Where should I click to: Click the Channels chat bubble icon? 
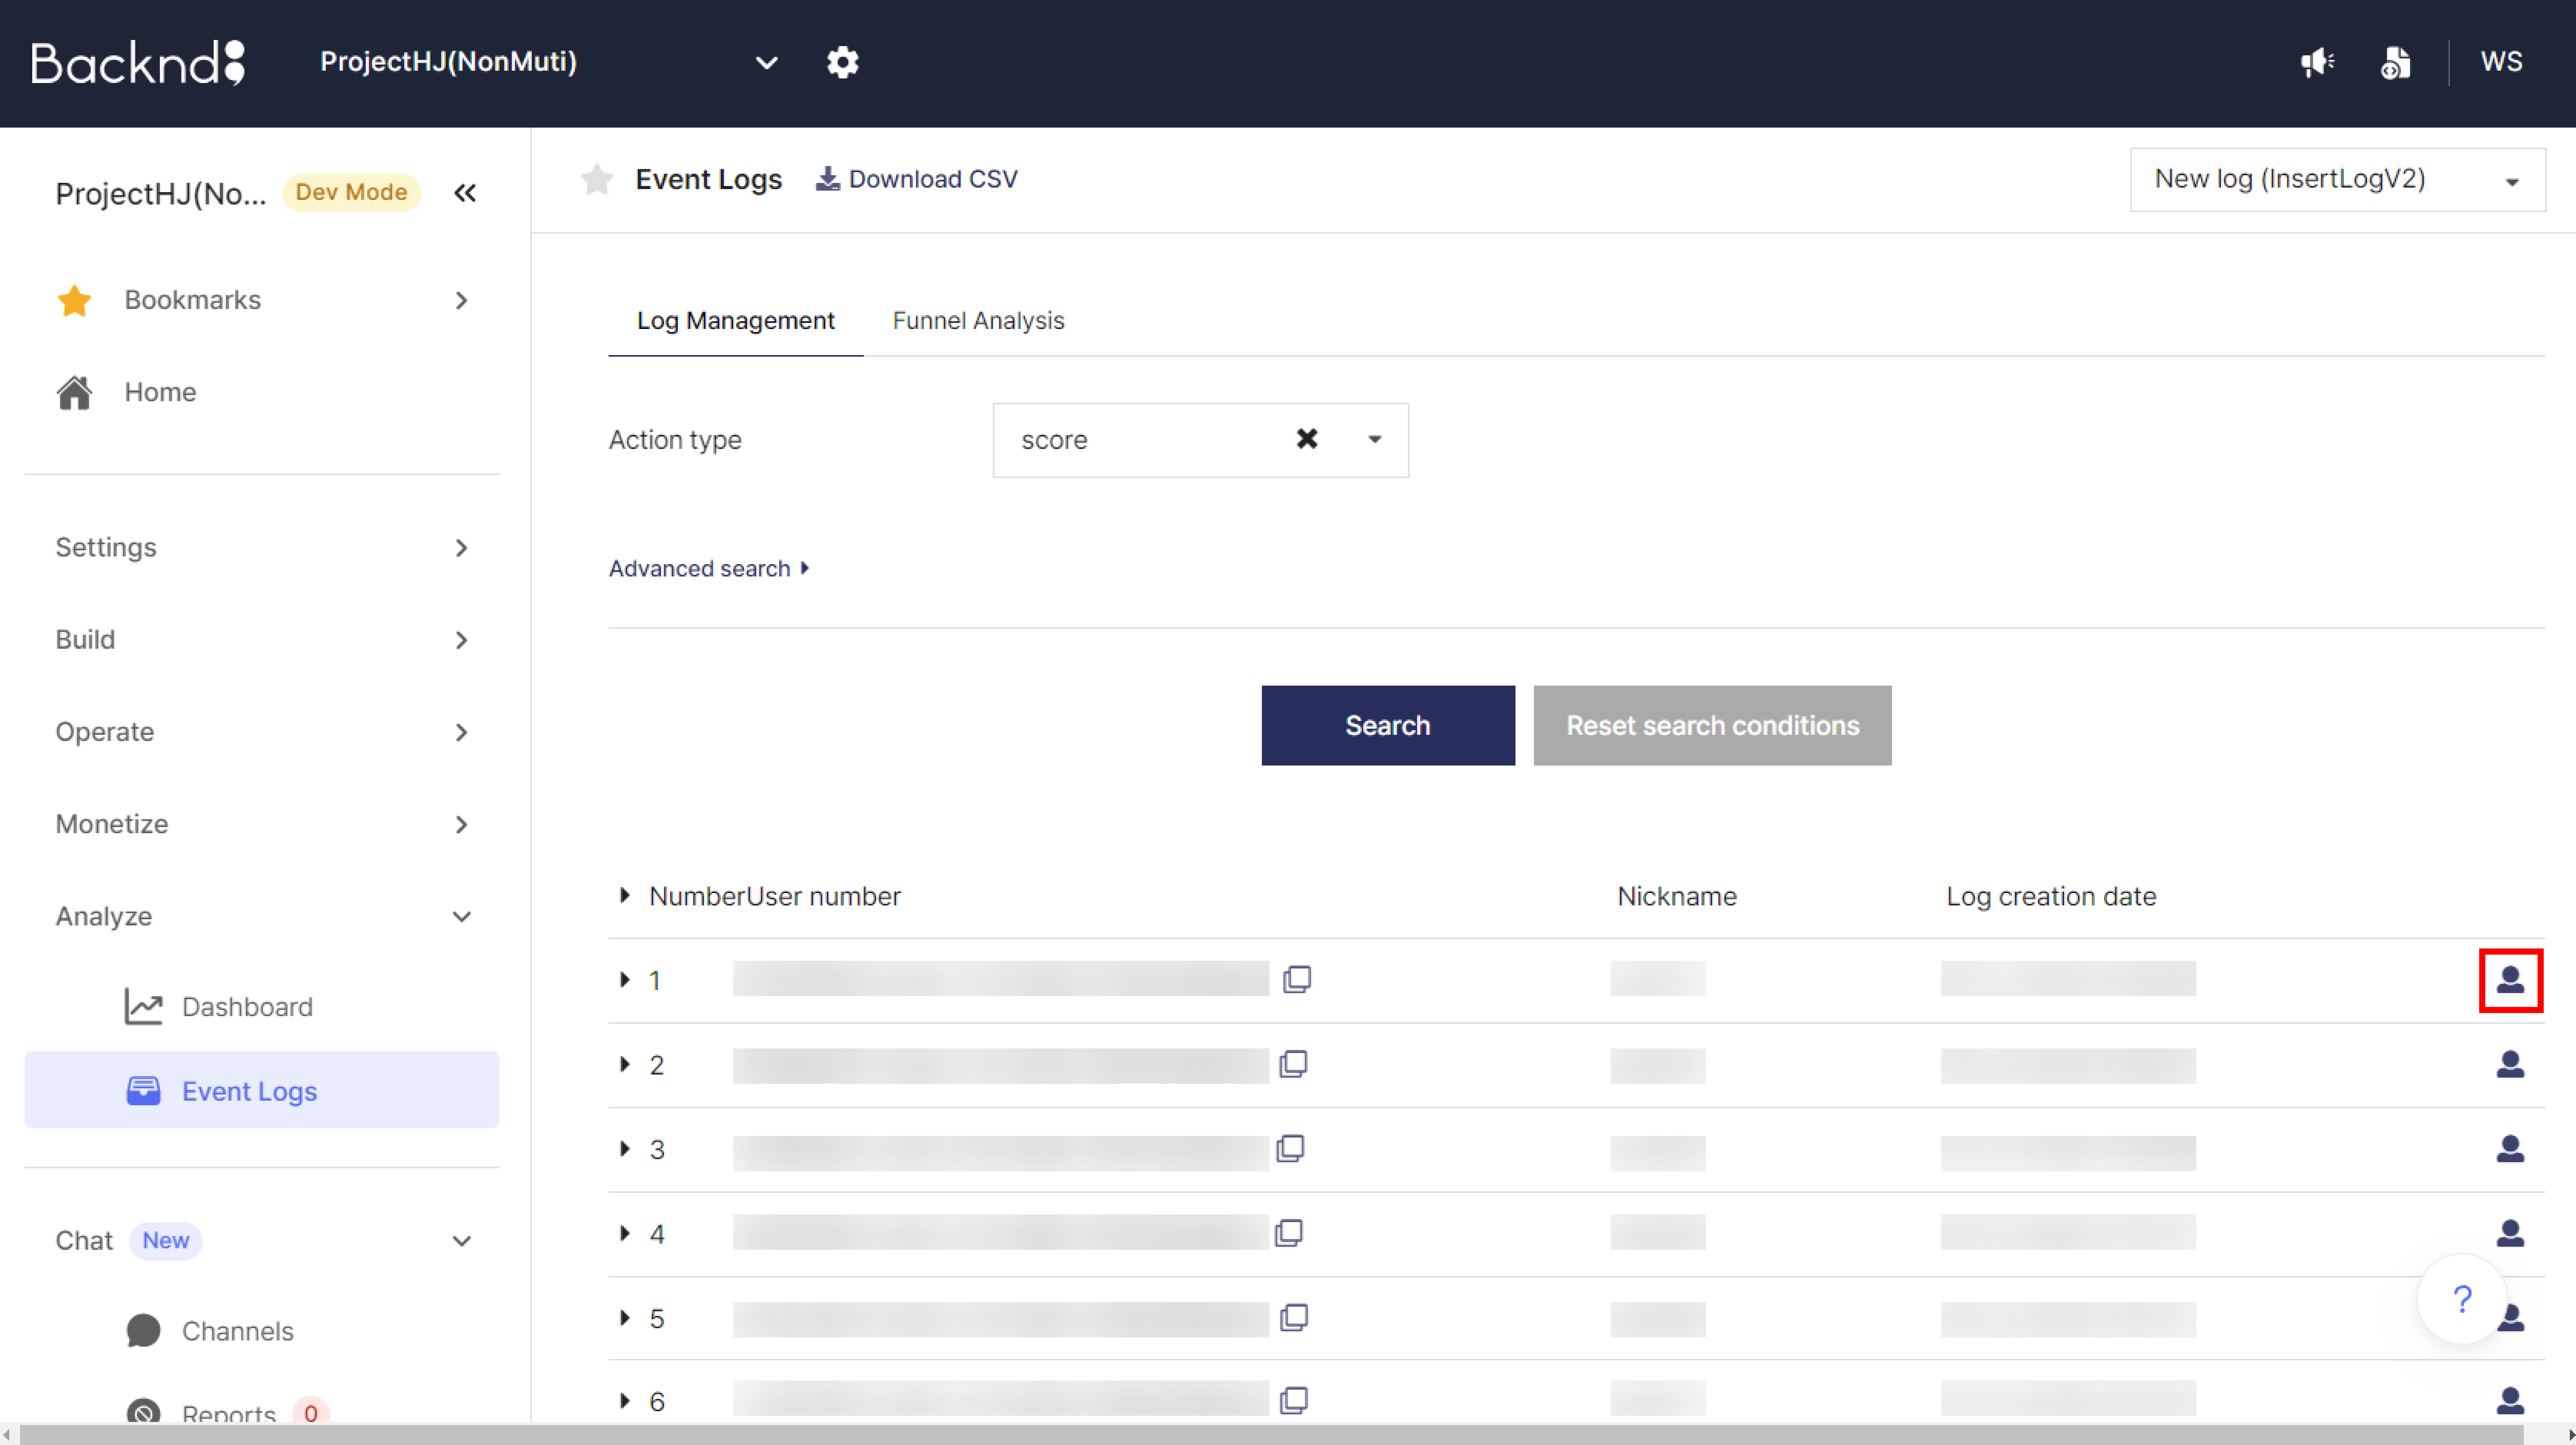click(143, 1331)
